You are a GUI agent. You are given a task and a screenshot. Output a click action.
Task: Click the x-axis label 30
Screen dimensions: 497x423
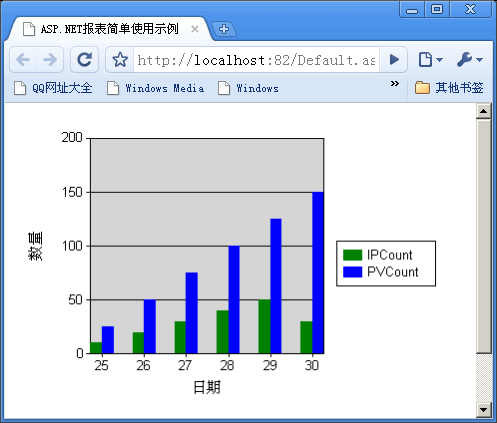tap(312, 366)
